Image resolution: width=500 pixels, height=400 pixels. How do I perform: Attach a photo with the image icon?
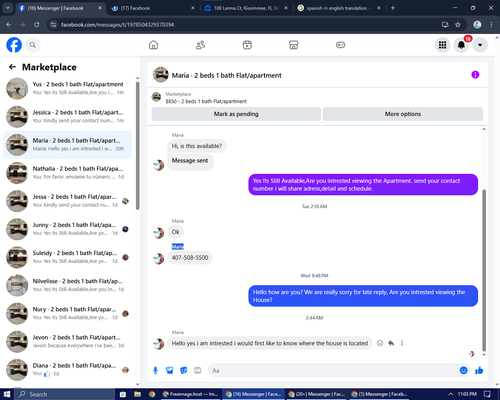click(170, 370)
